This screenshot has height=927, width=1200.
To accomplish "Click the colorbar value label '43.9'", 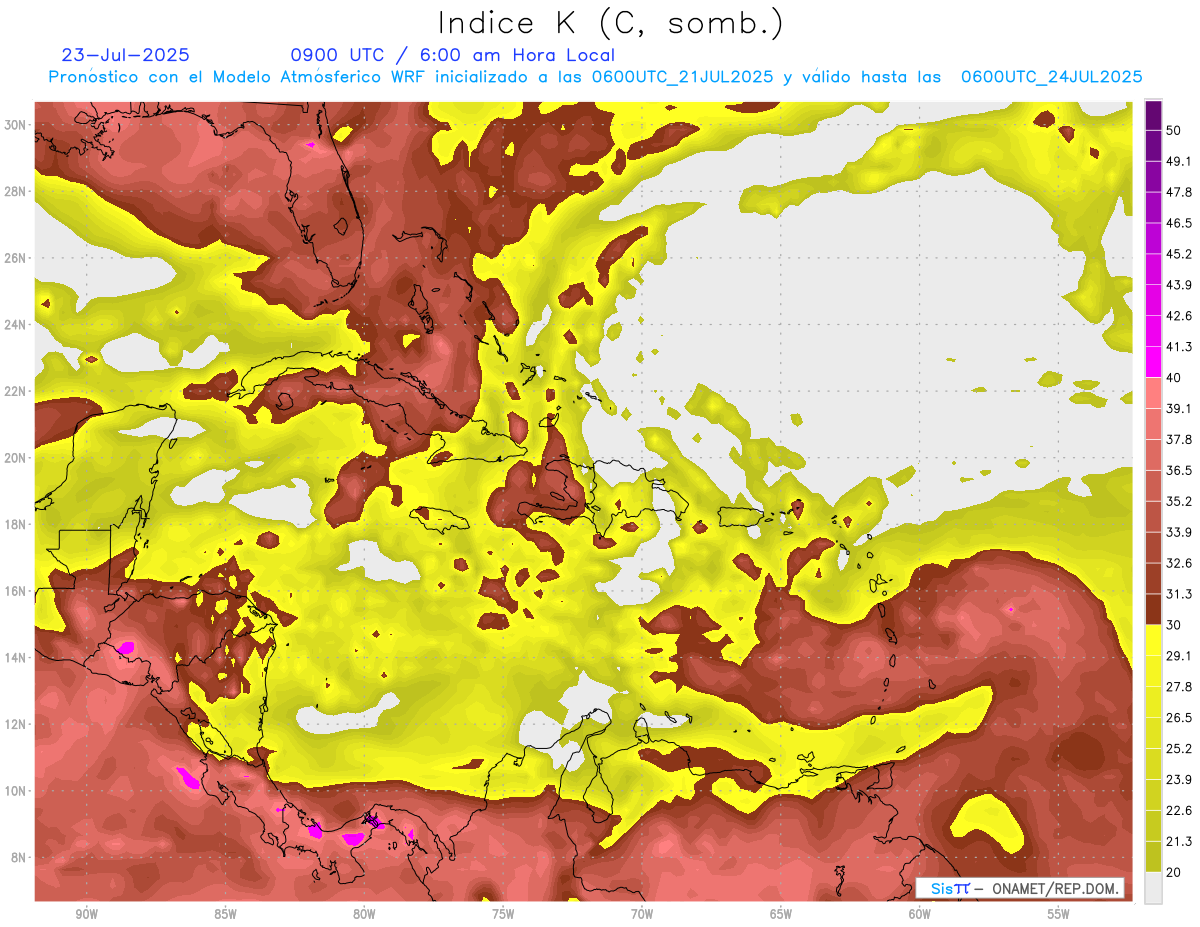I will (x=1179, y=285).
